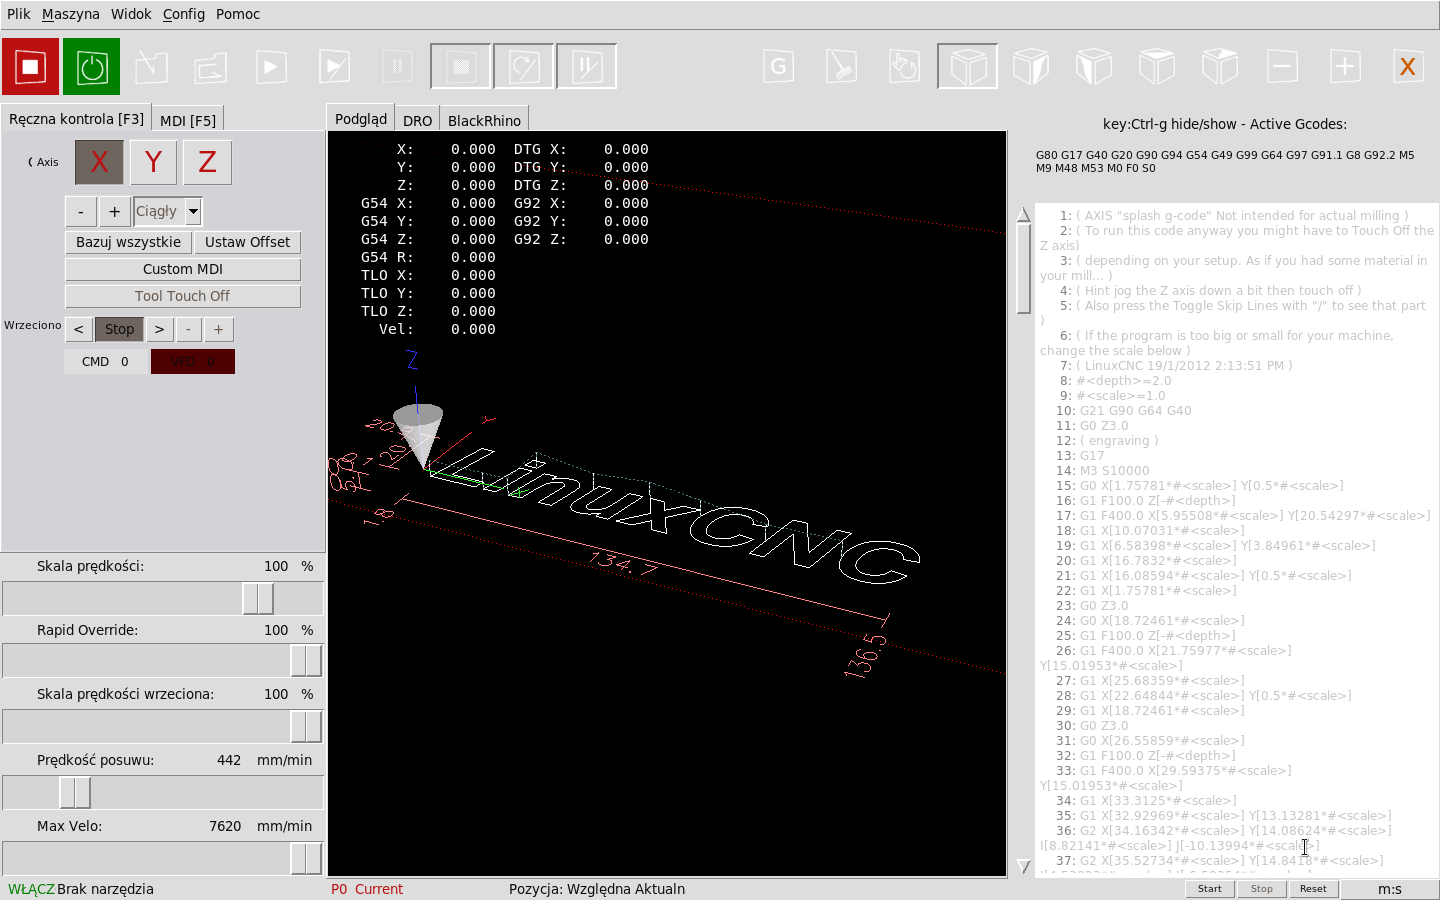Open the Widok menu
1440x900 pixels.
click(x=131, y=14)
